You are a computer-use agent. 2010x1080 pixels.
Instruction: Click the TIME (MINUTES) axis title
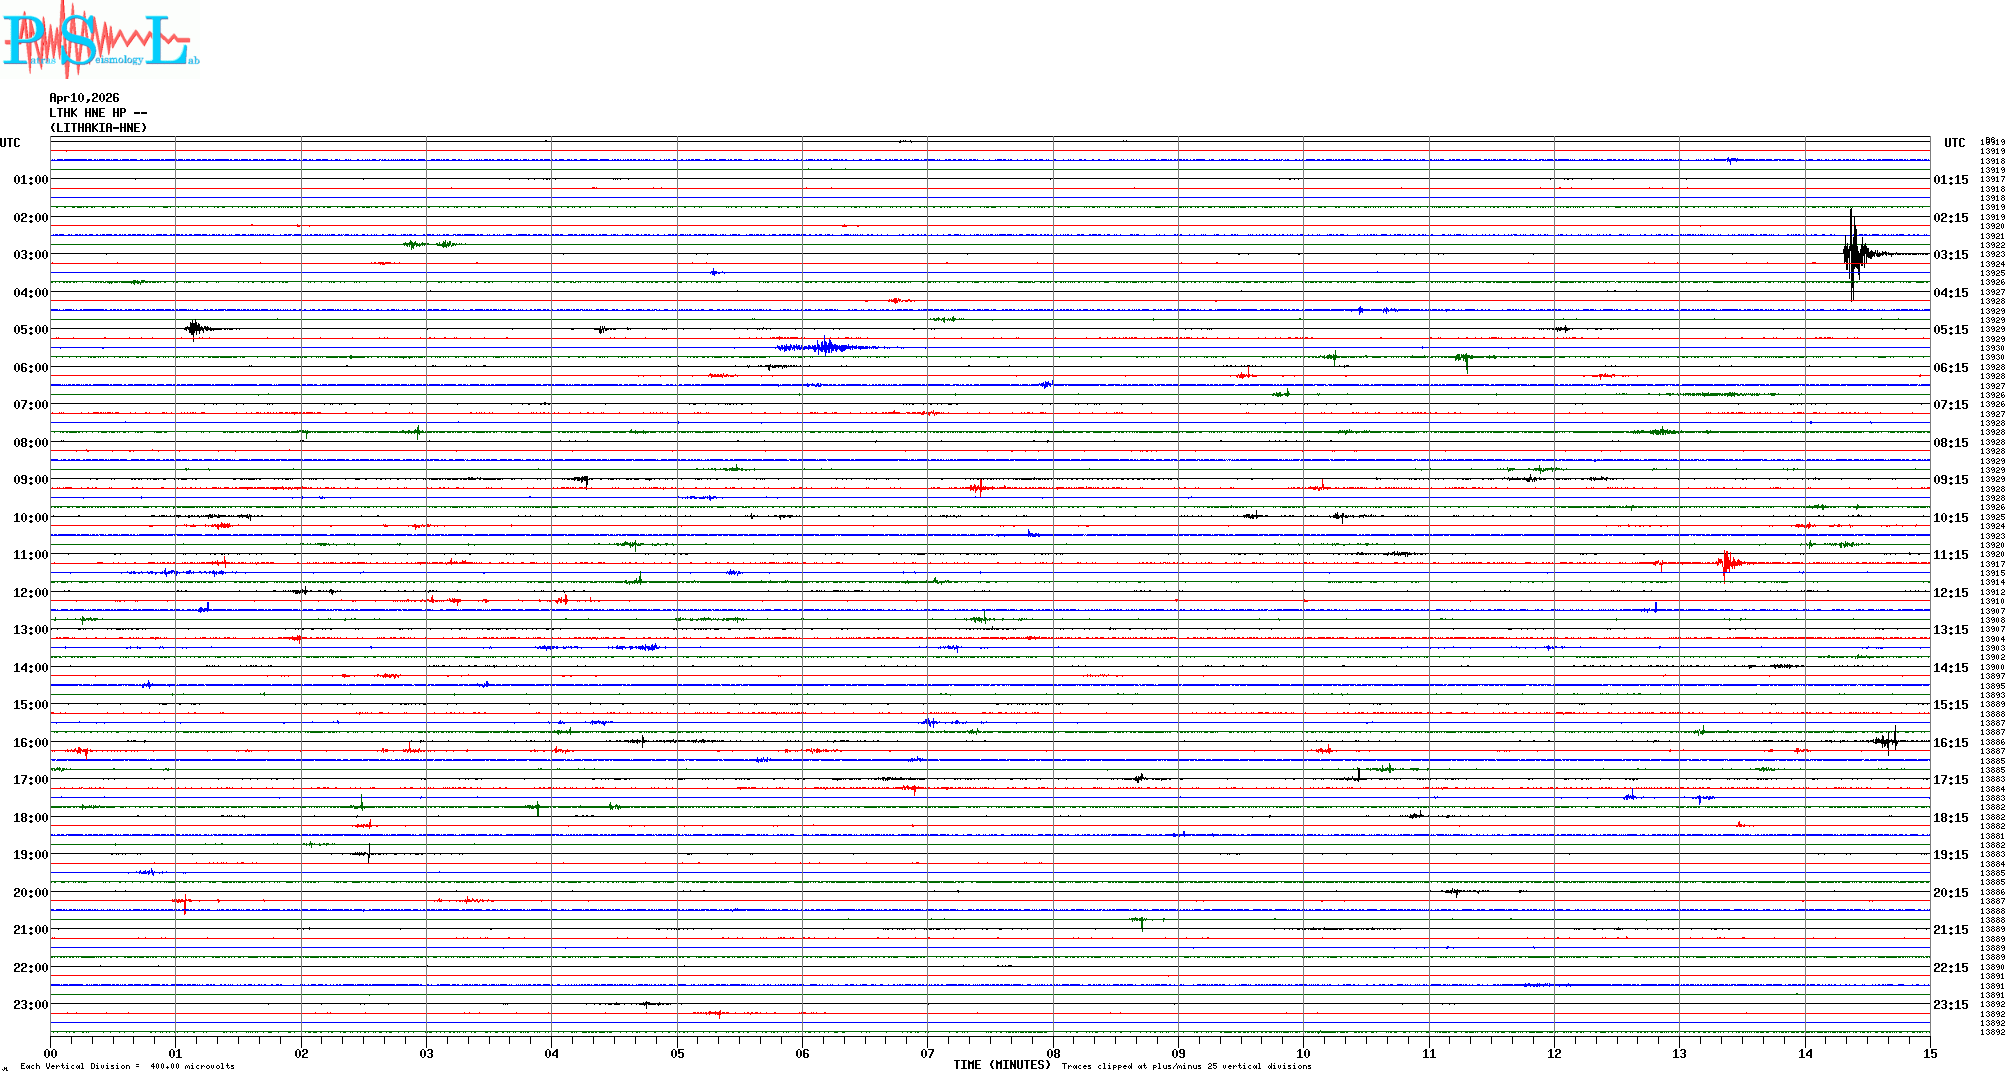(x=1001, y=1065)
